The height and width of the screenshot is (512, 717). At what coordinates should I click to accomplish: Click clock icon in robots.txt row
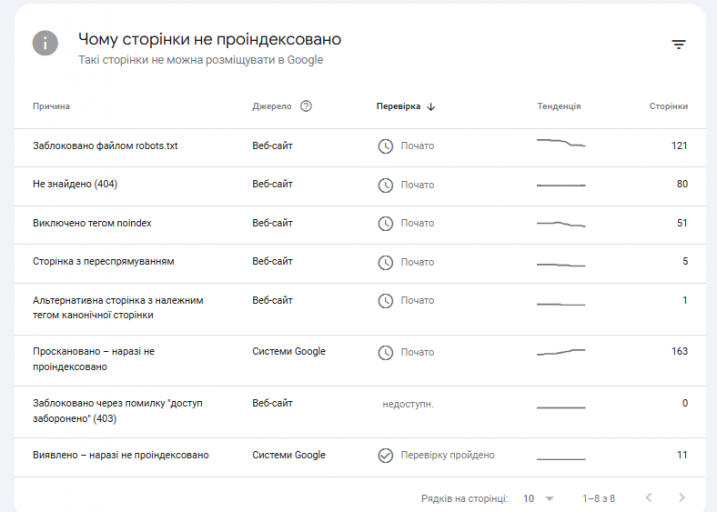(385, 146)
